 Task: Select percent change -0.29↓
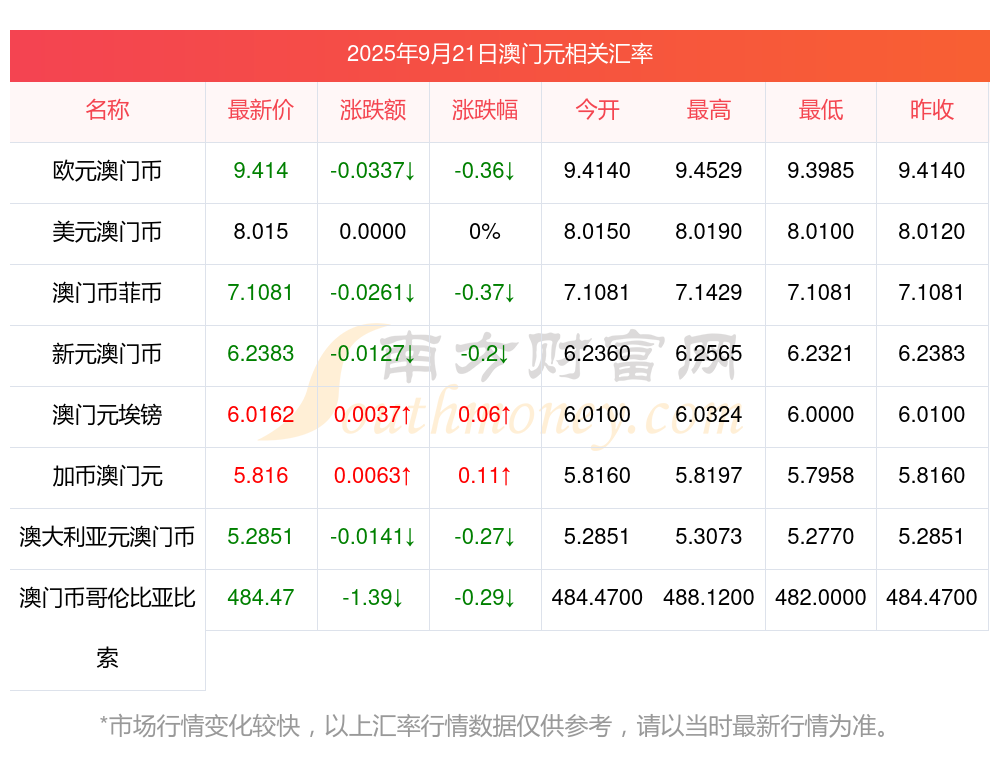[485, 598]
